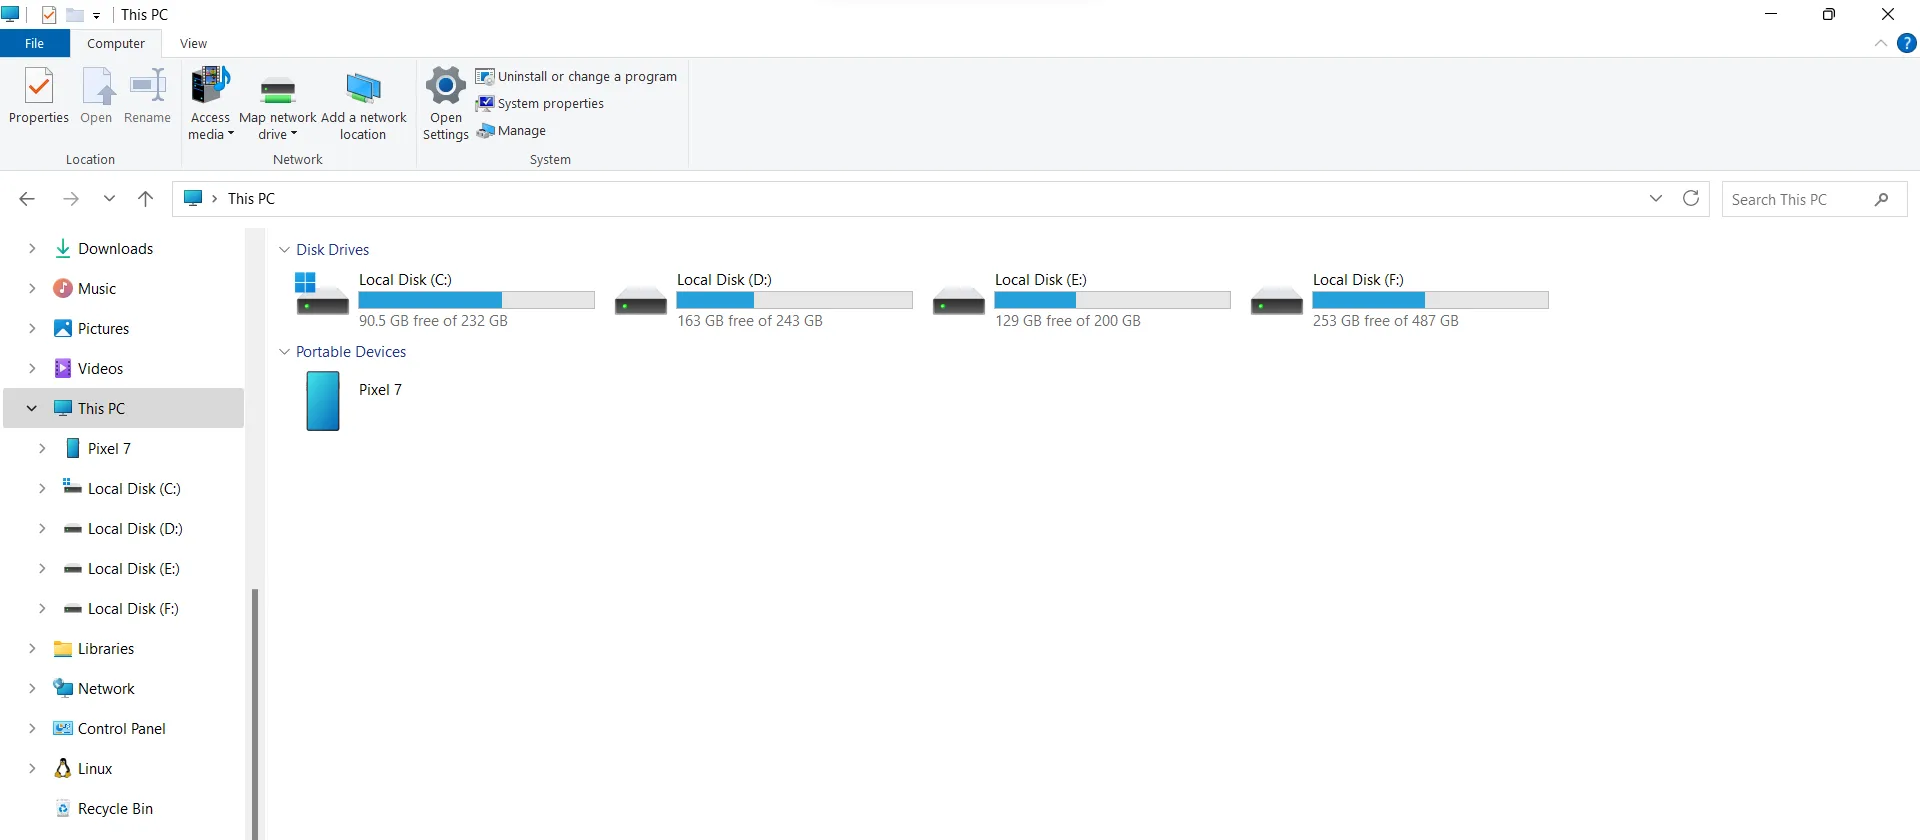
Task: Choose Add a network location
Action: (x=363, y=104)
